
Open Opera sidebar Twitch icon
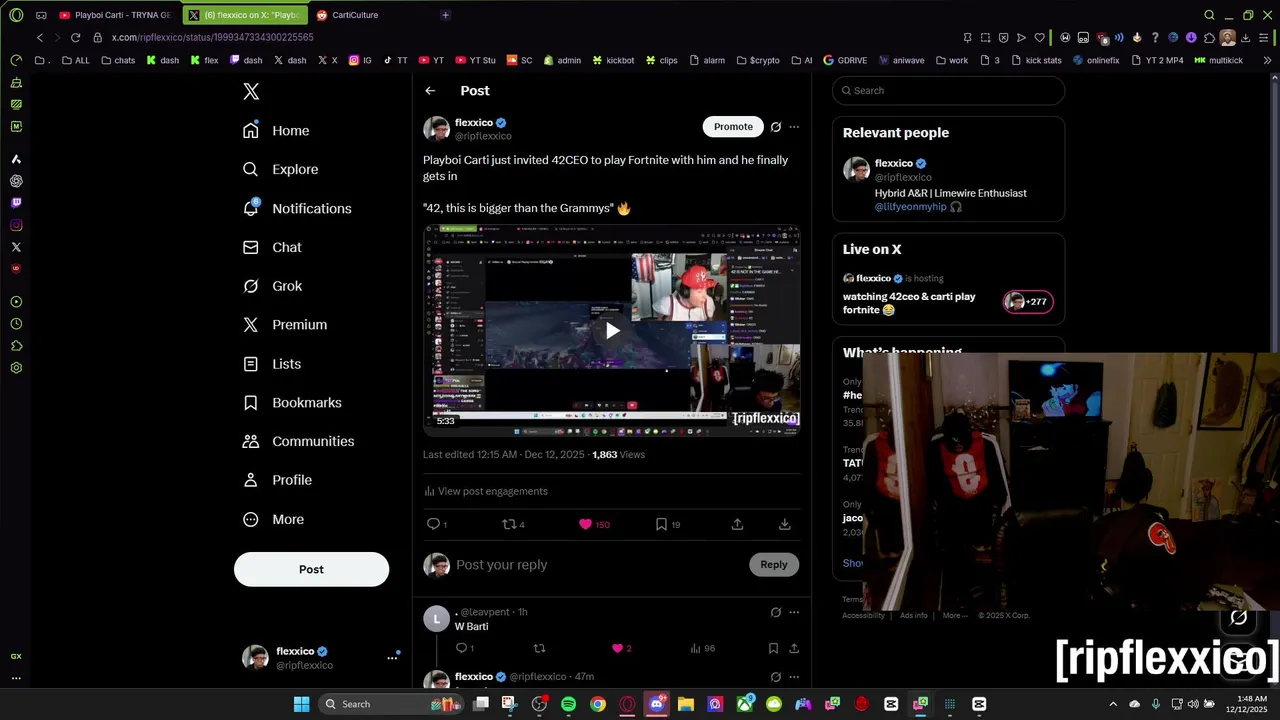pos(16,203)
